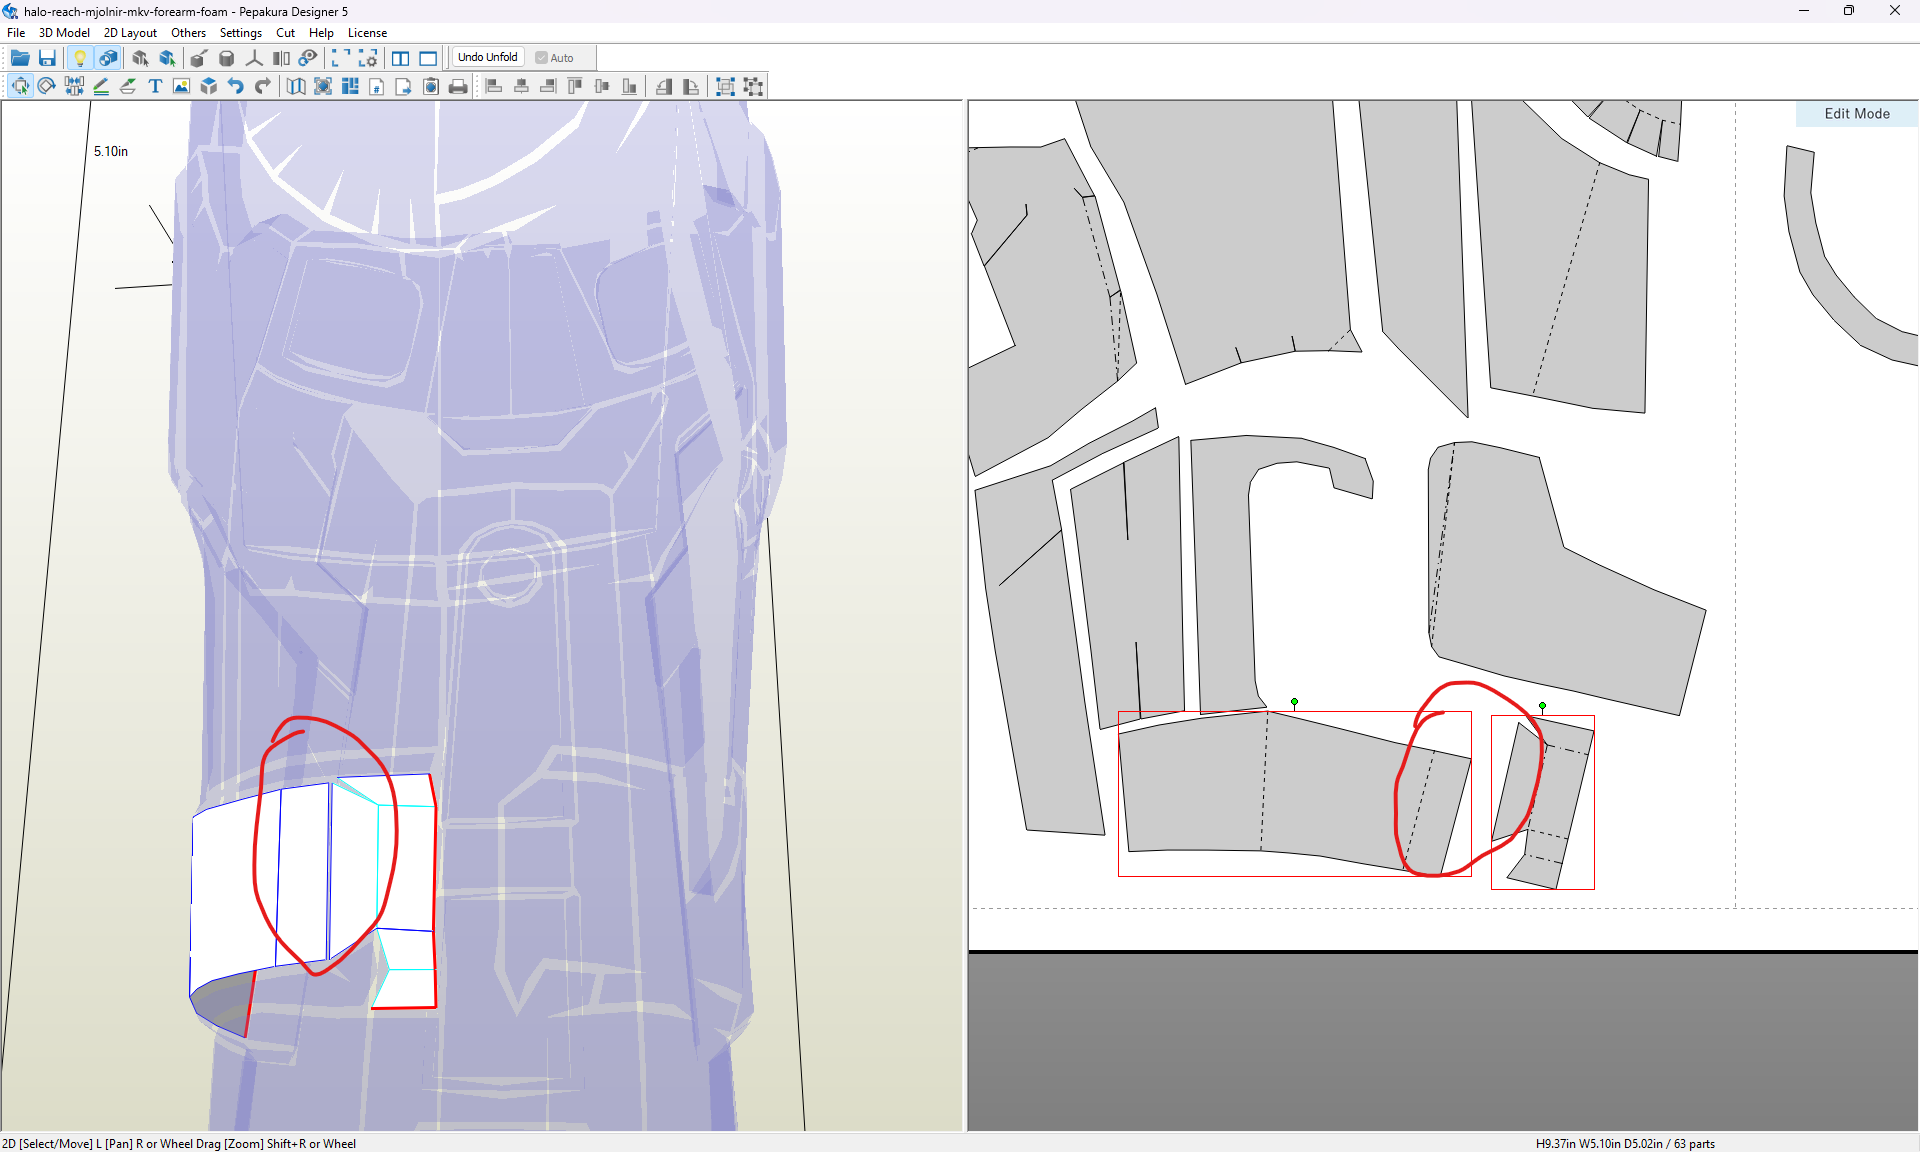Toggle the light bulb lighting button

click(x=80, y=58)
